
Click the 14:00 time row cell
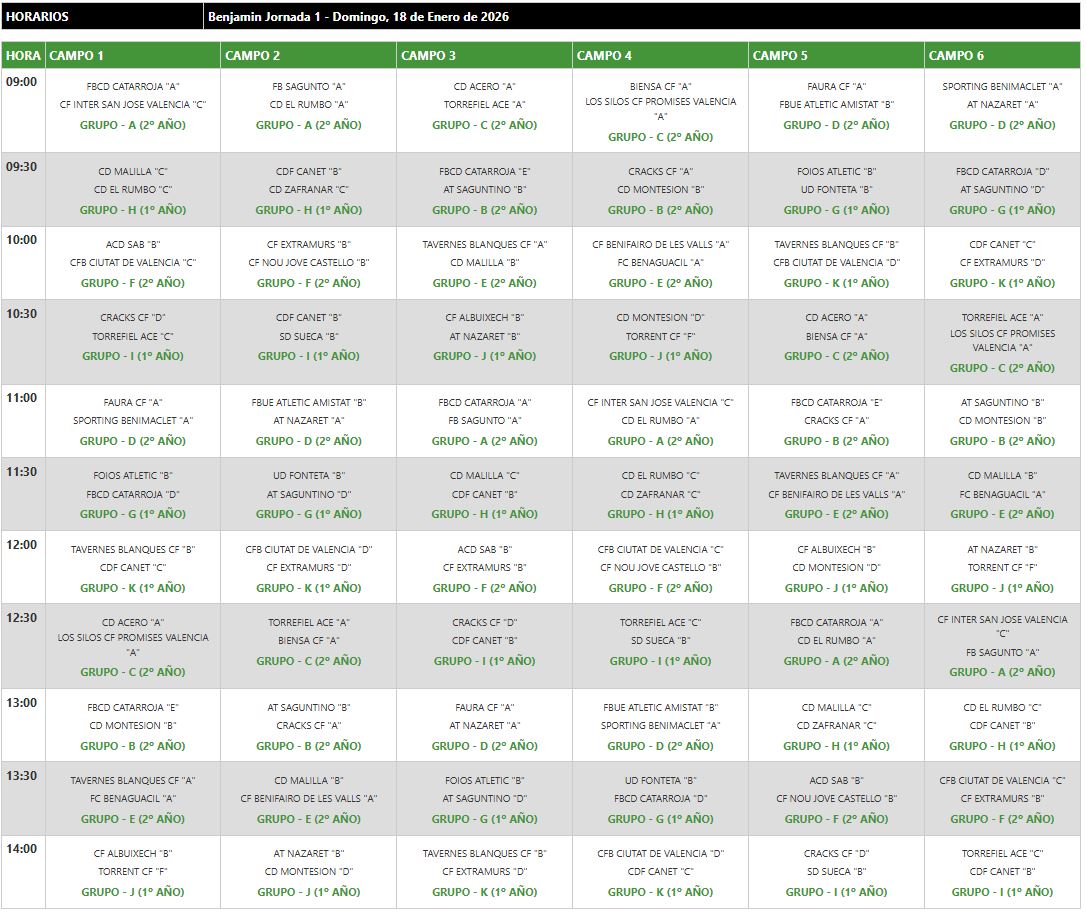22,849
